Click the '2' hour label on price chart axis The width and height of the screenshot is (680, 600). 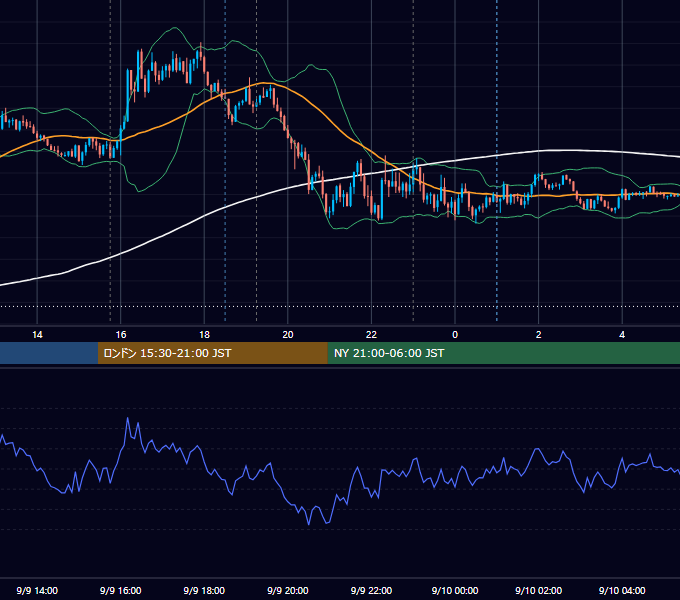point(539,335)
